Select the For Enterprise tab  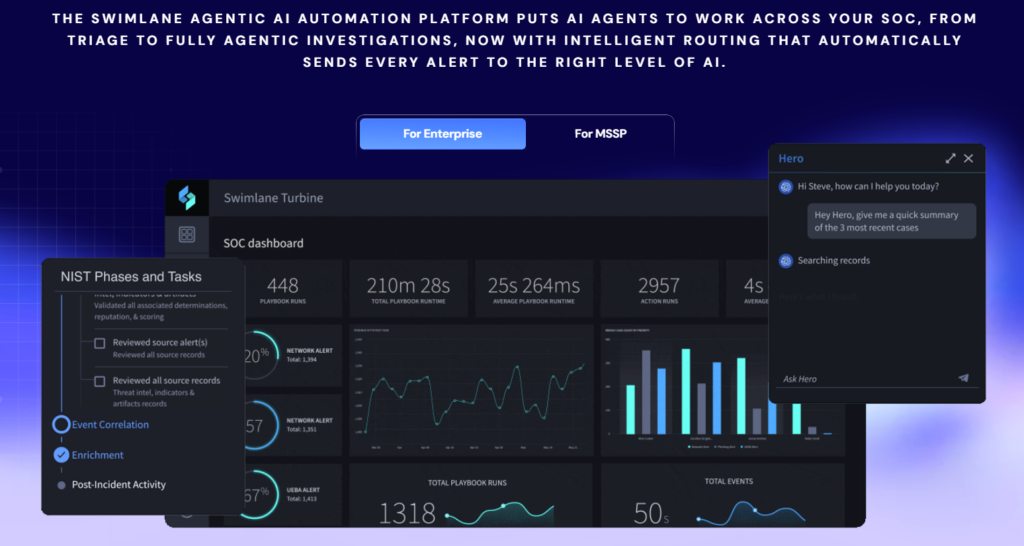(442, 134)
